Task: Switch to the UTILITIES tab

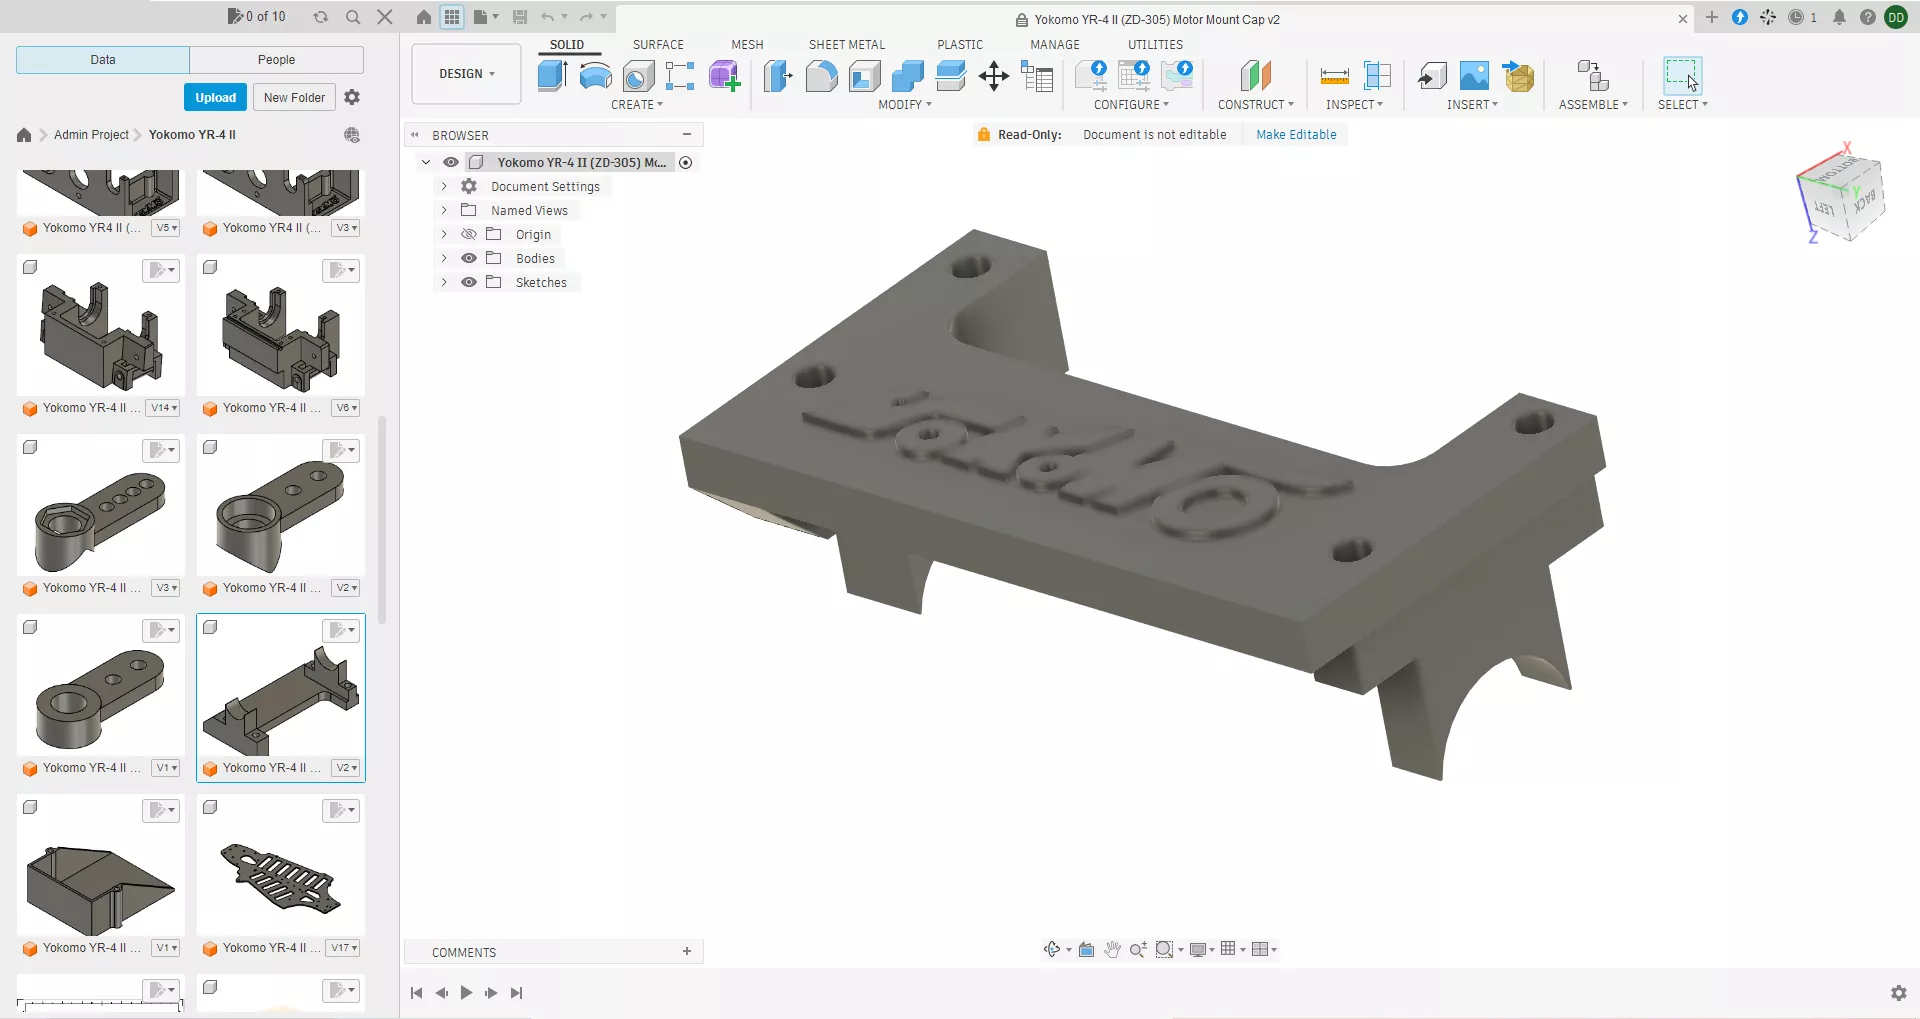Action: pos(1155,45)
